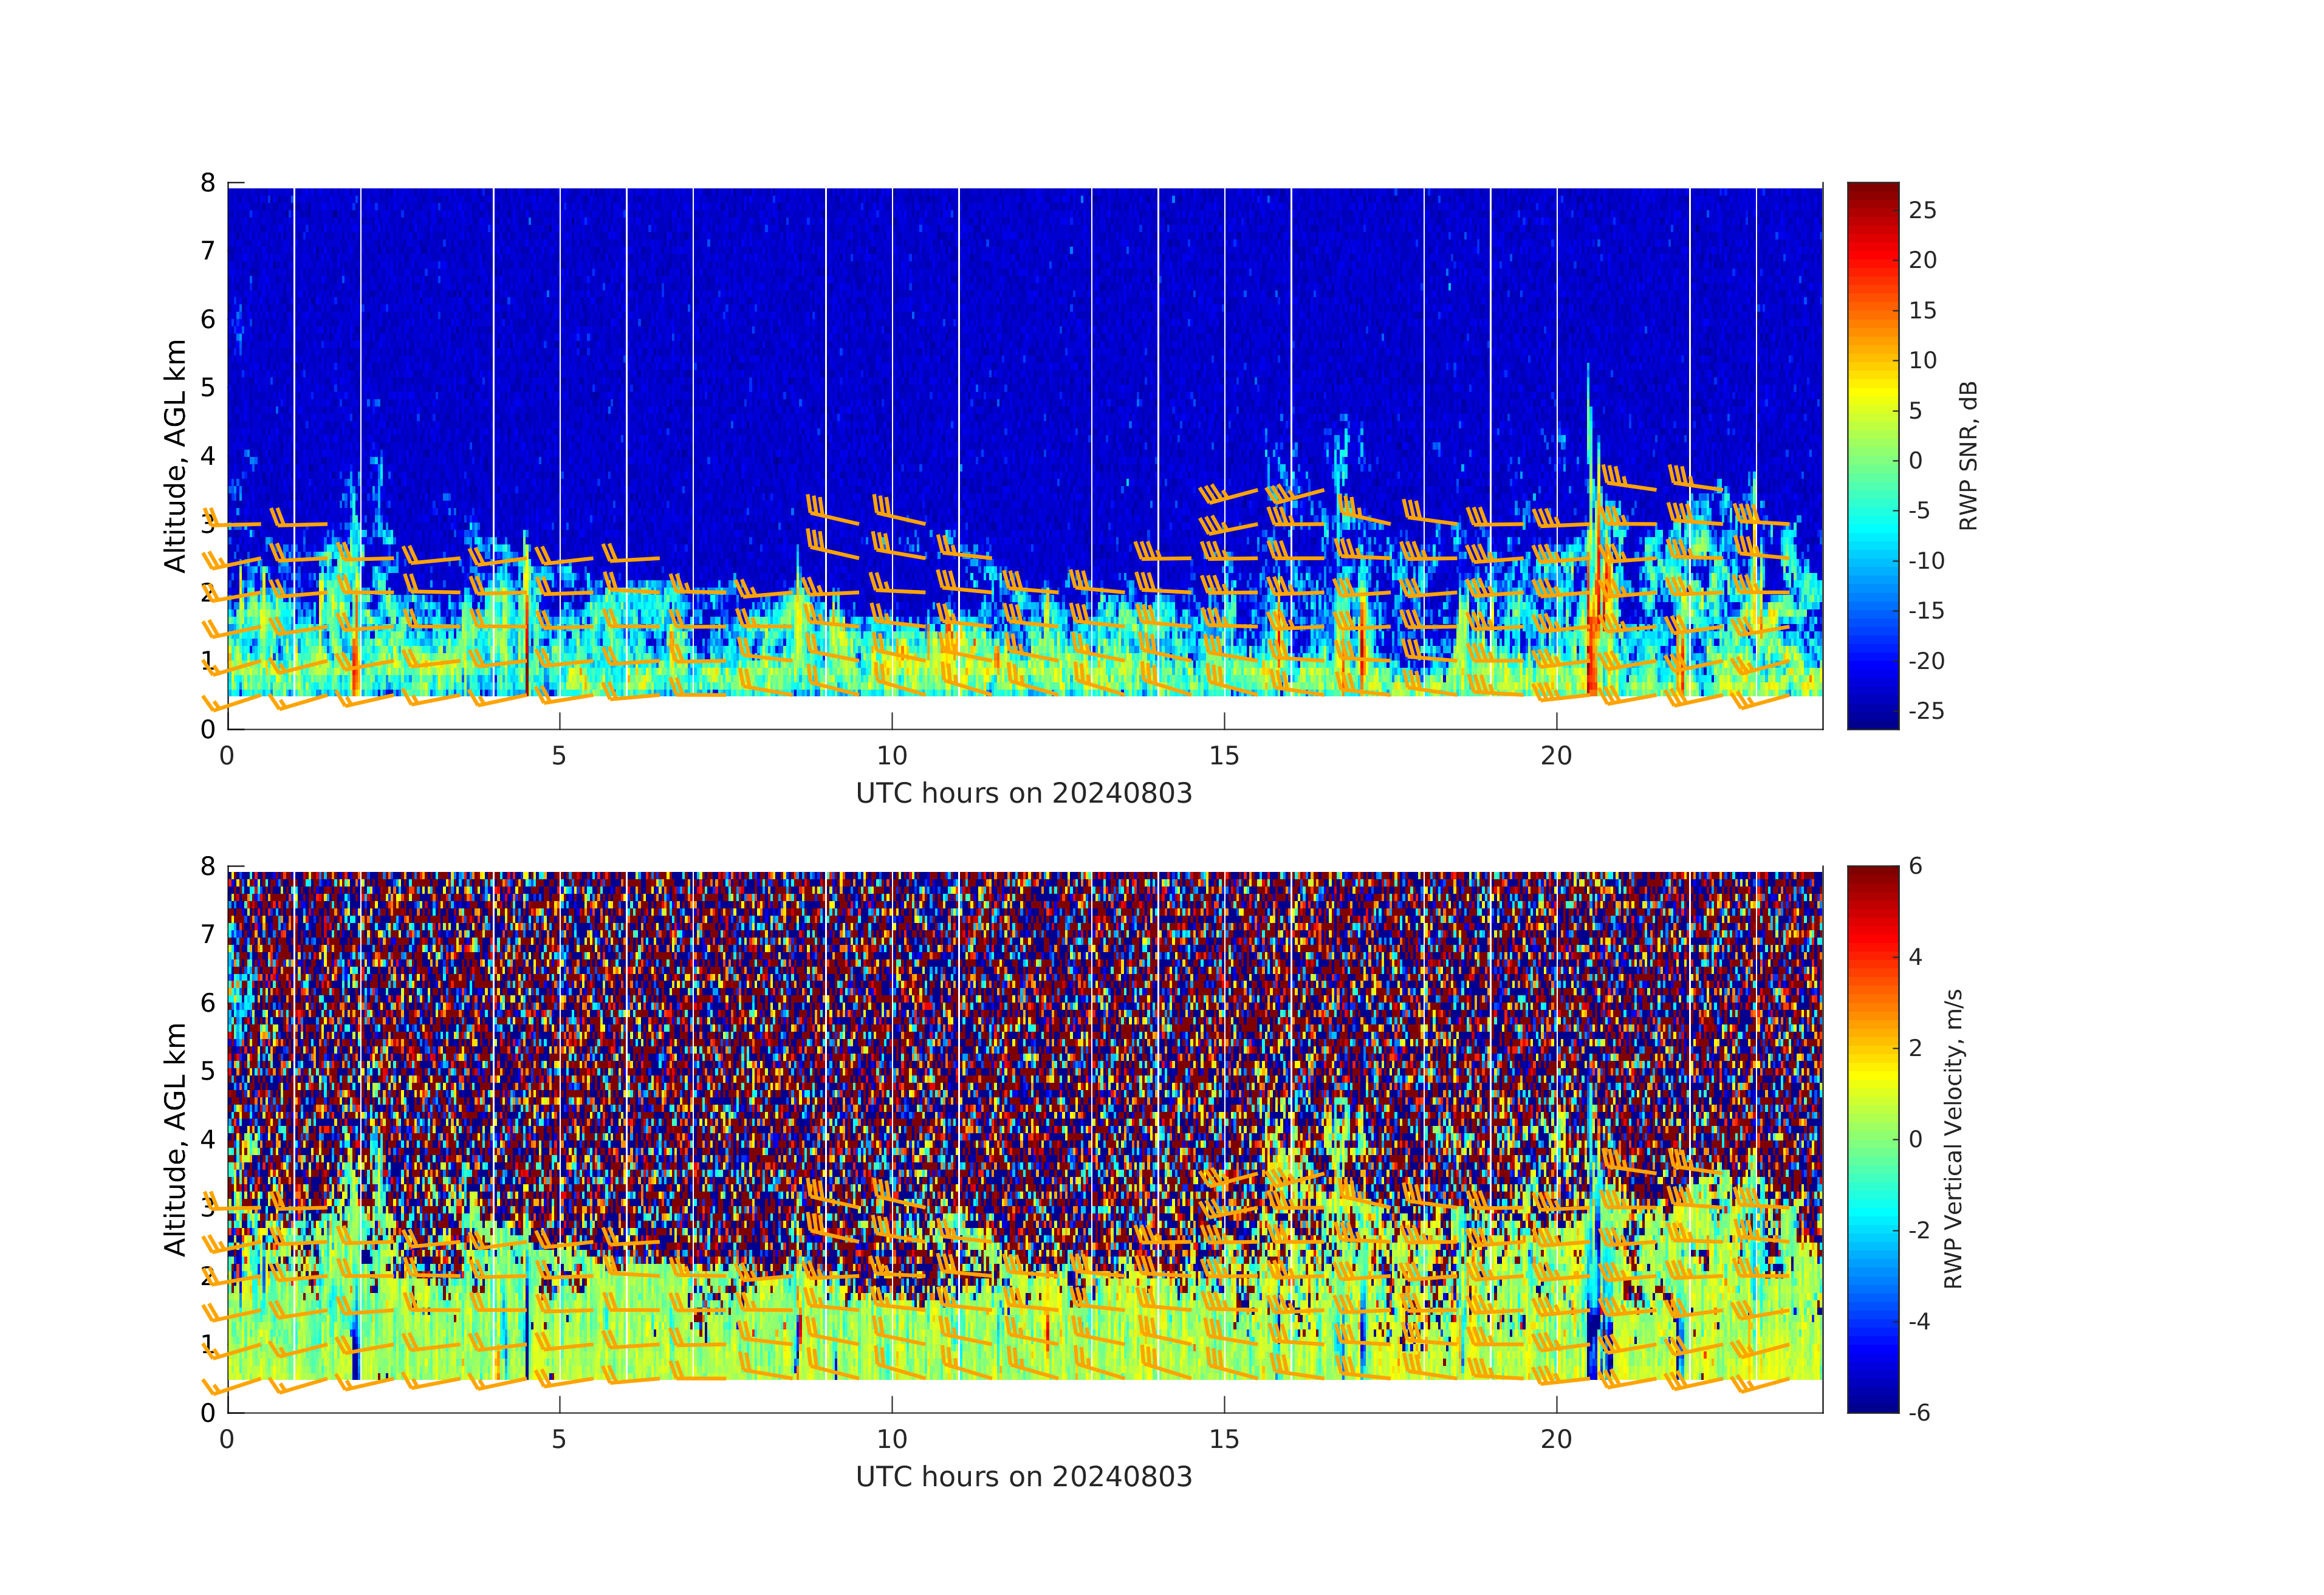This screenshot has width=2324, height=1595.
Task: Click the dark blue bottom of velocity colorbar
Action: (1872, 1405)
